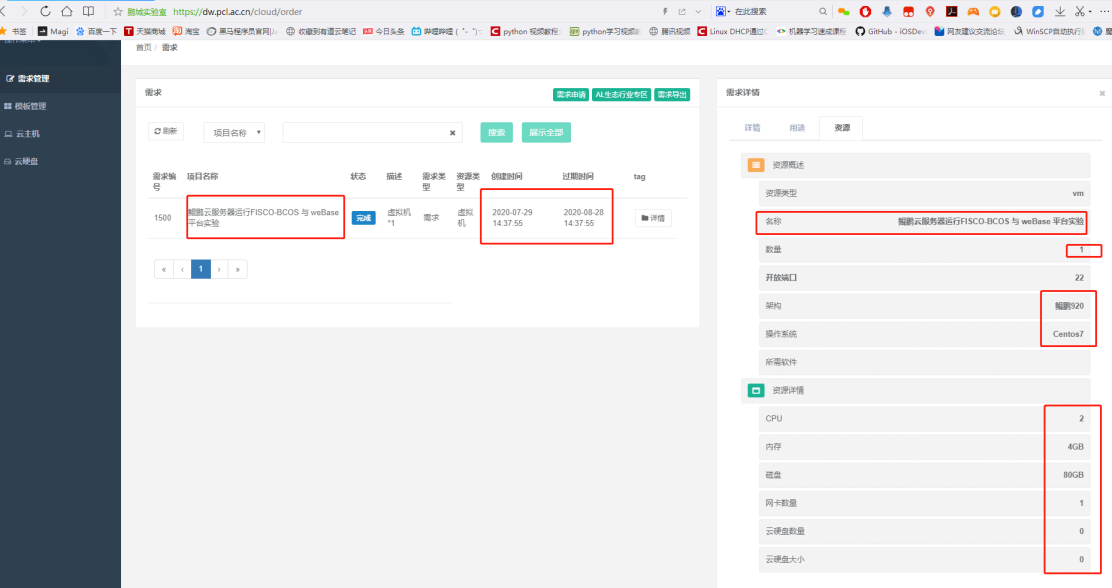This screenshot has height=588, width=1112.
Task: Open the orange game controller extension
Action: click(x=973, y=11)
